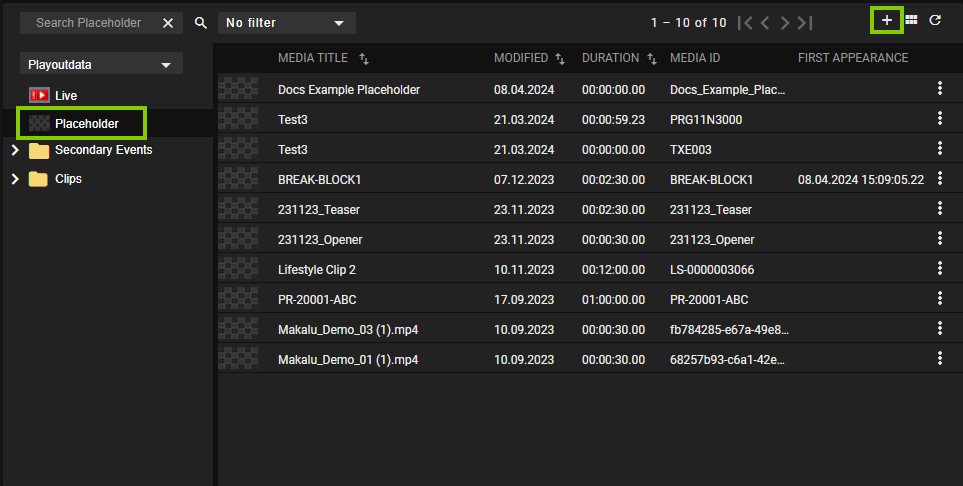The height and width of the screenshot is (486, 963).
Task: Go to the next page of results
Action: coord(785,23)
